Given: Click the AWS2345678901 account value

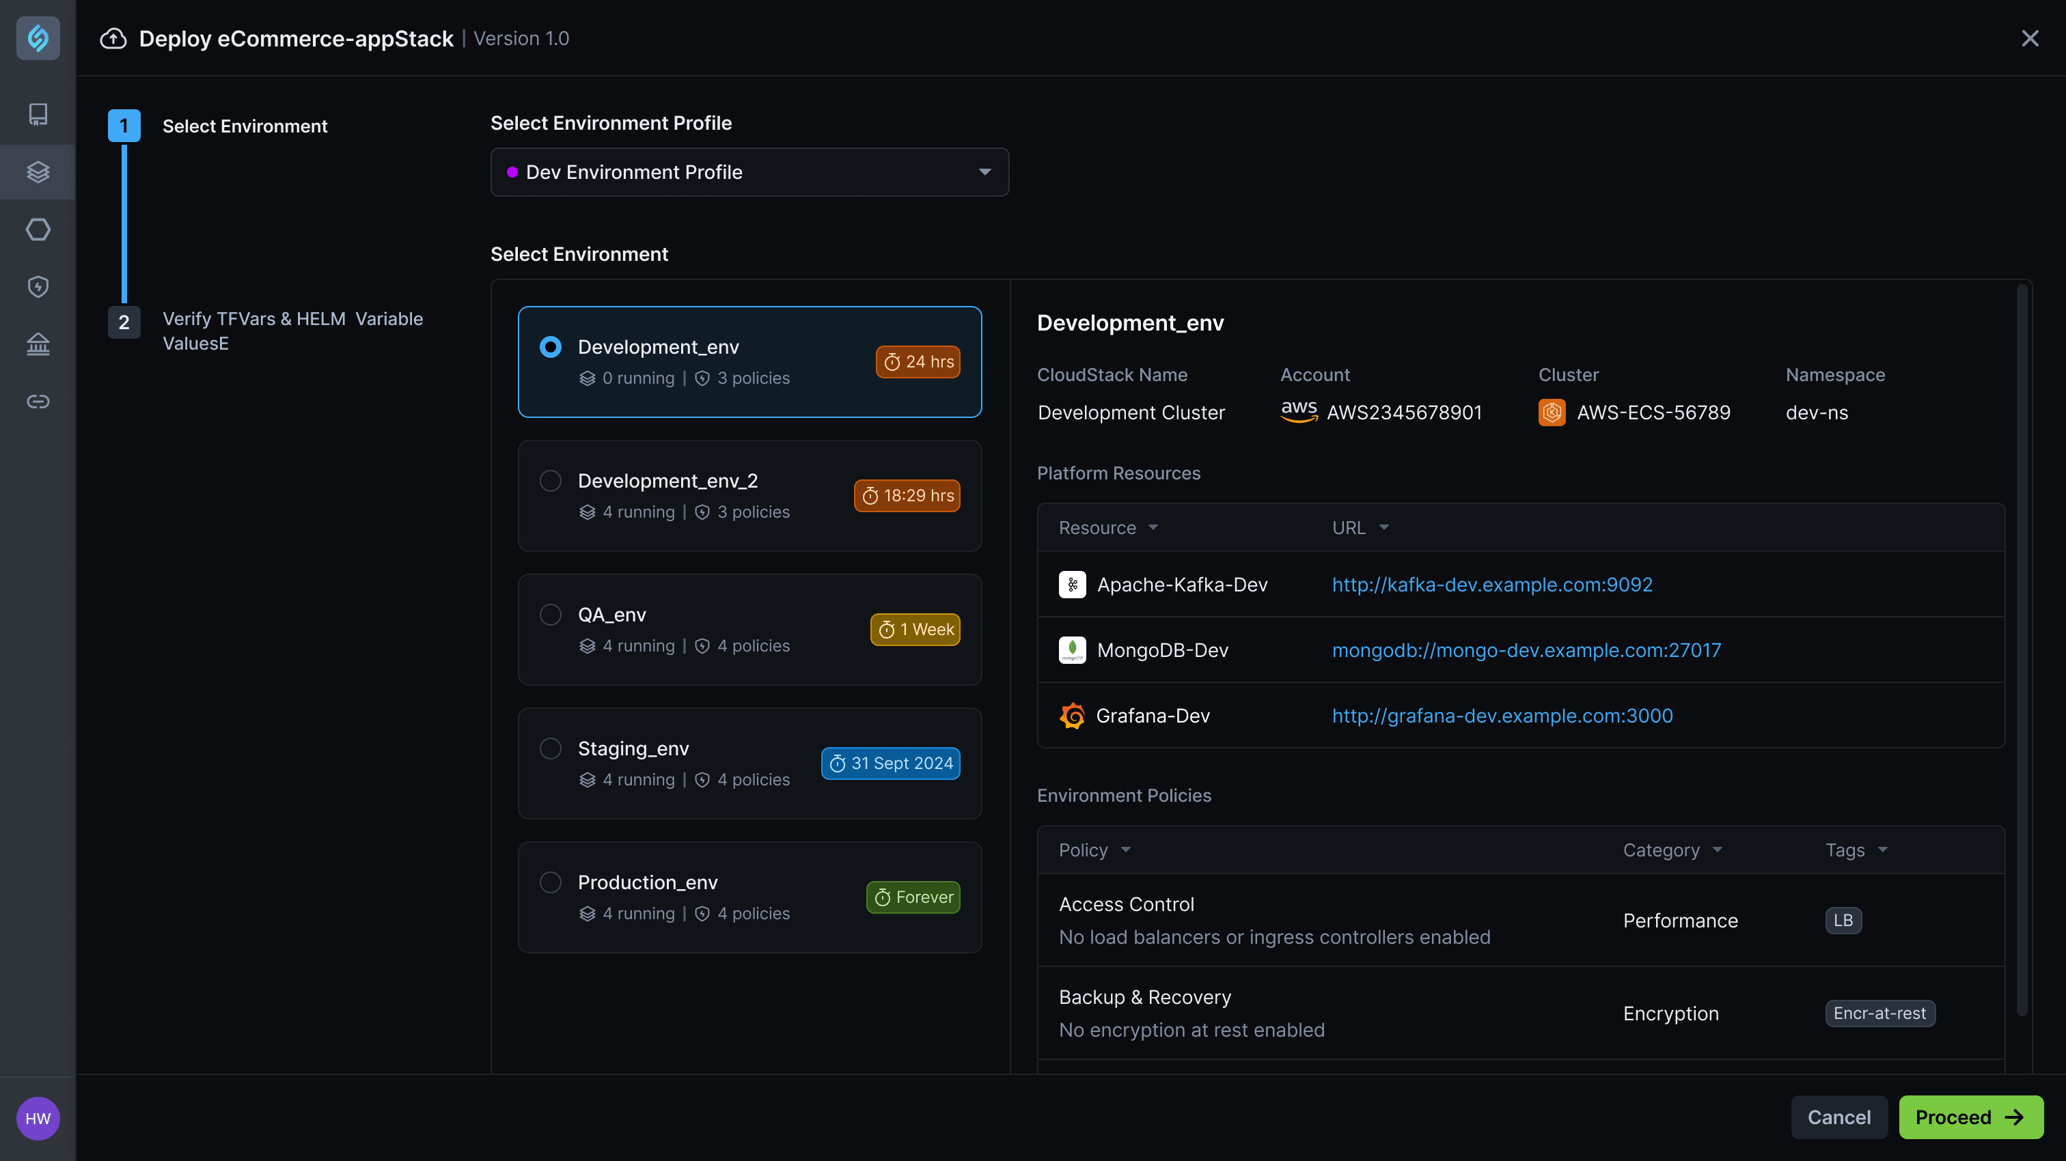Looking at the screenshot, I should point(1404,412).
